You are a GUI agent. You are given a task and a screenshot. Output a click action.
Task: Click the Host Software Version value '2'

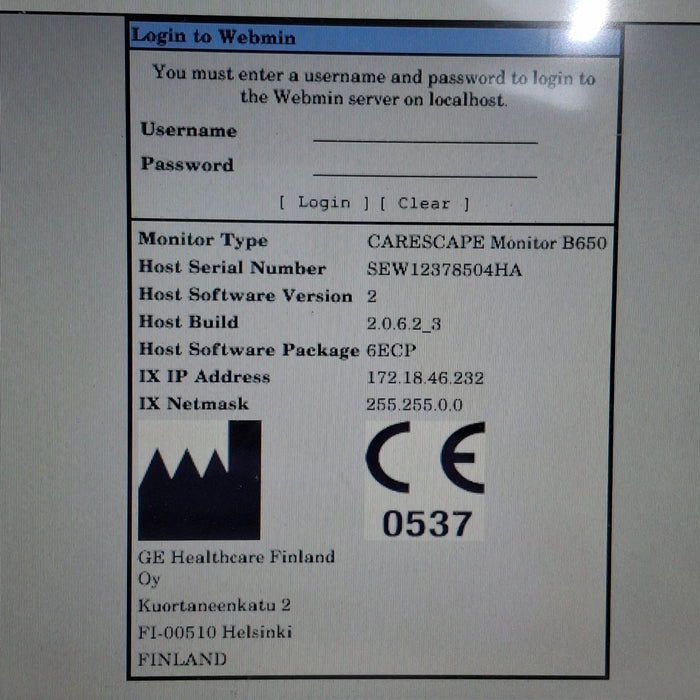tap(371, 296)
